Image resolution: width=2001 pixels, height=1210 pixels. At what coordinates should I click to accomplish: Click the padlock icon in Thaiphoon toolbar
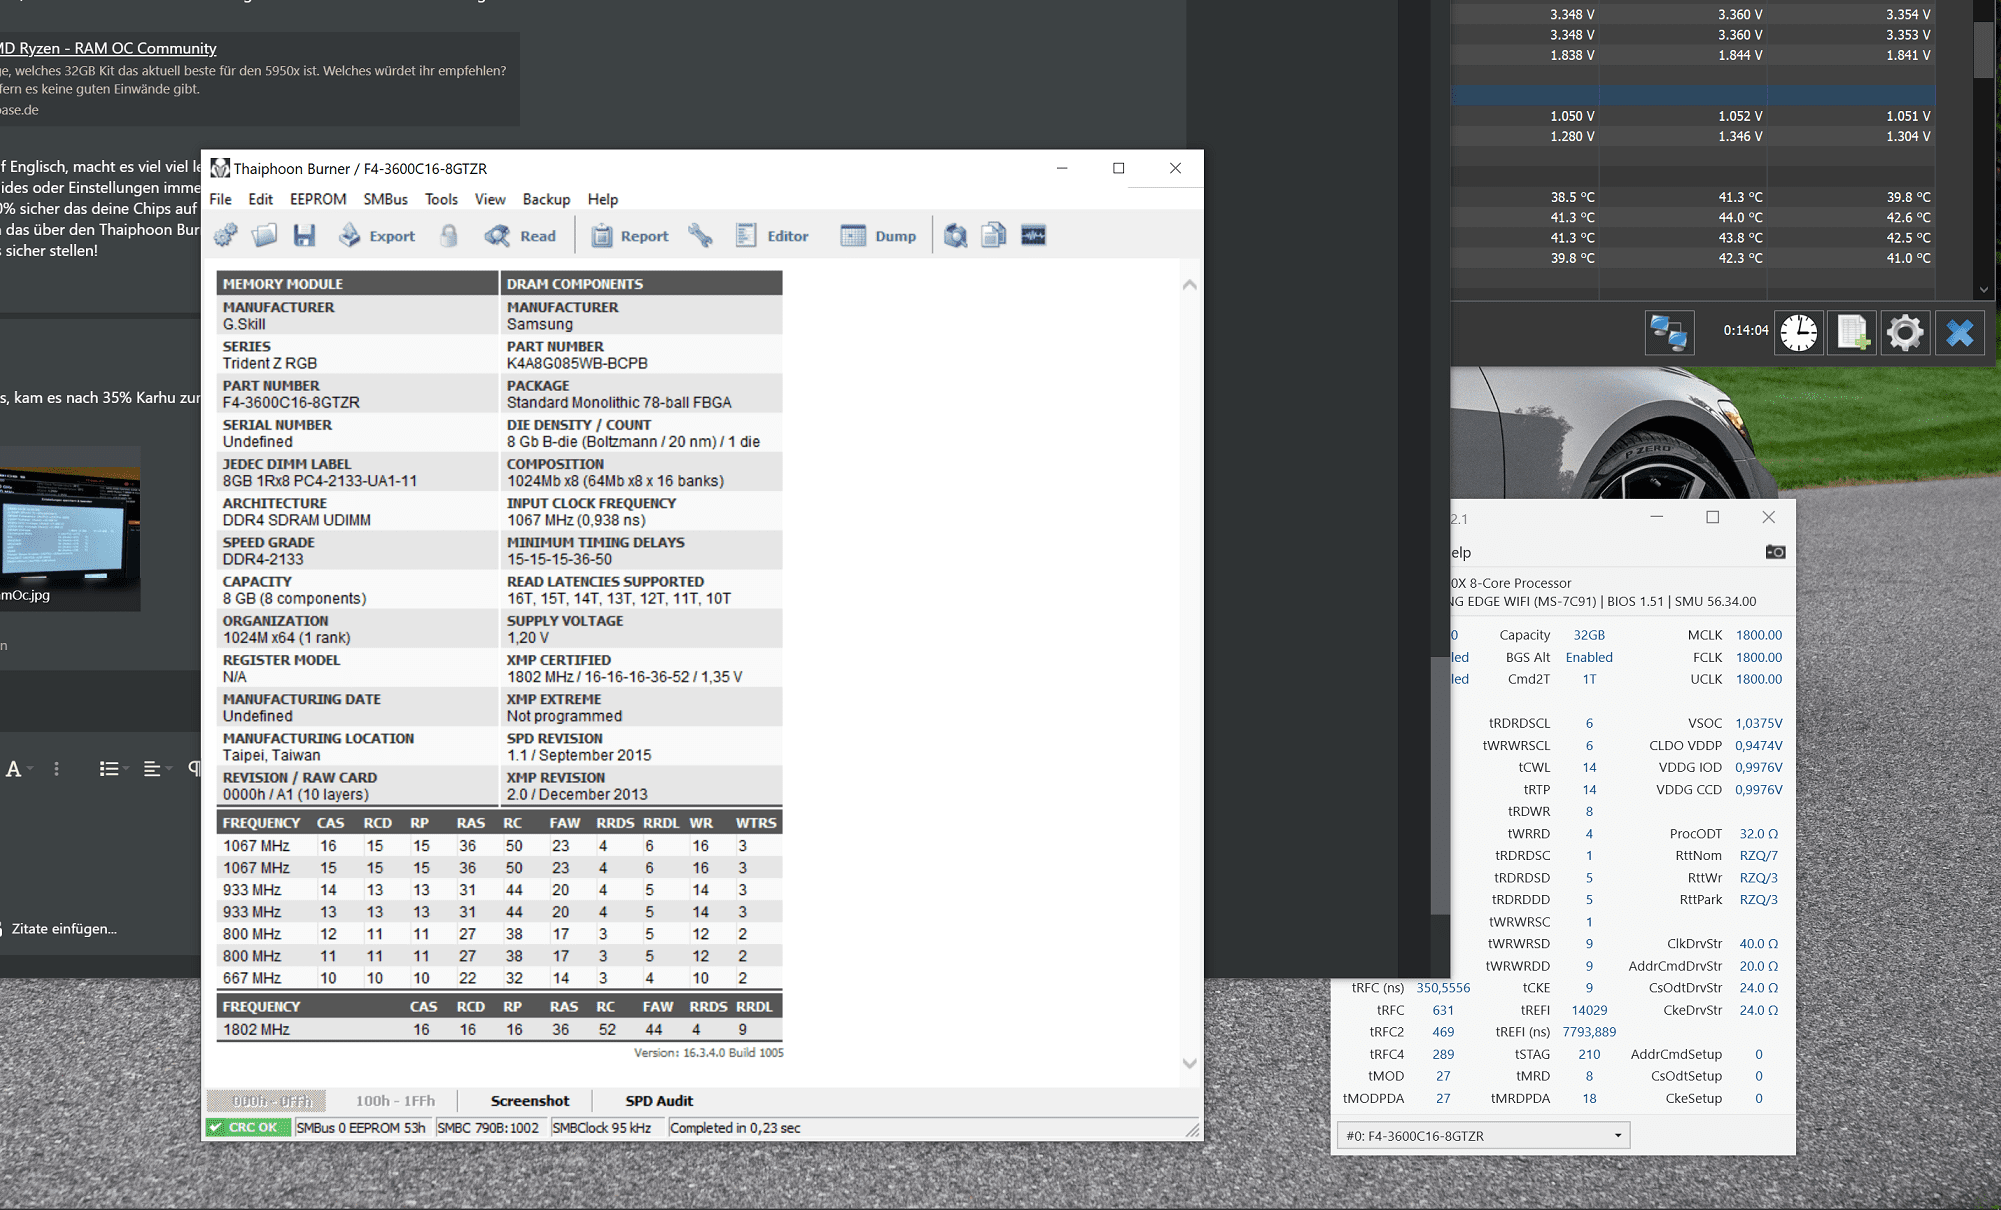449,236
